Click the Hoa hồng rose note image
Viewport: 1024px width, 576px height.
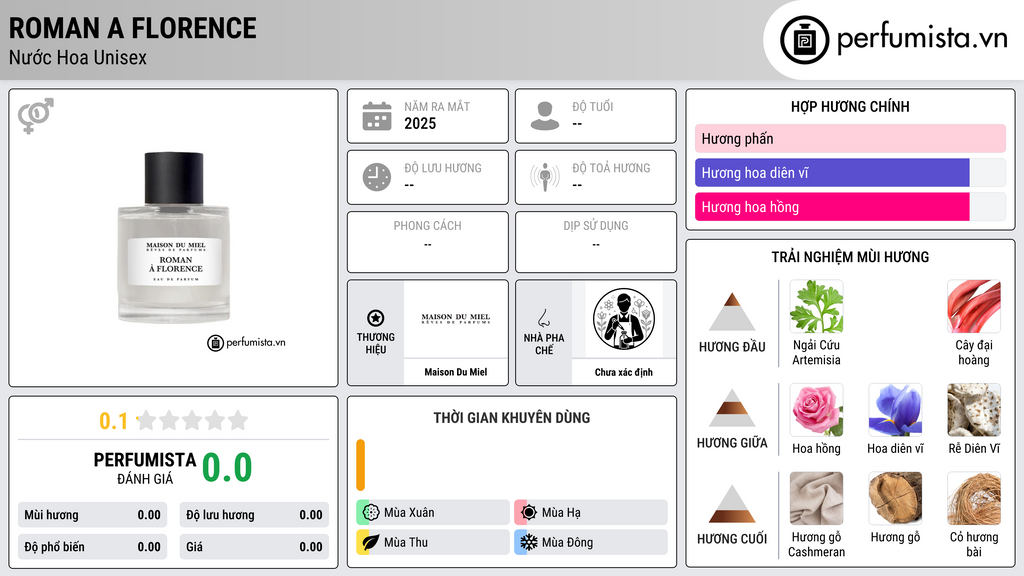[816, 410]
